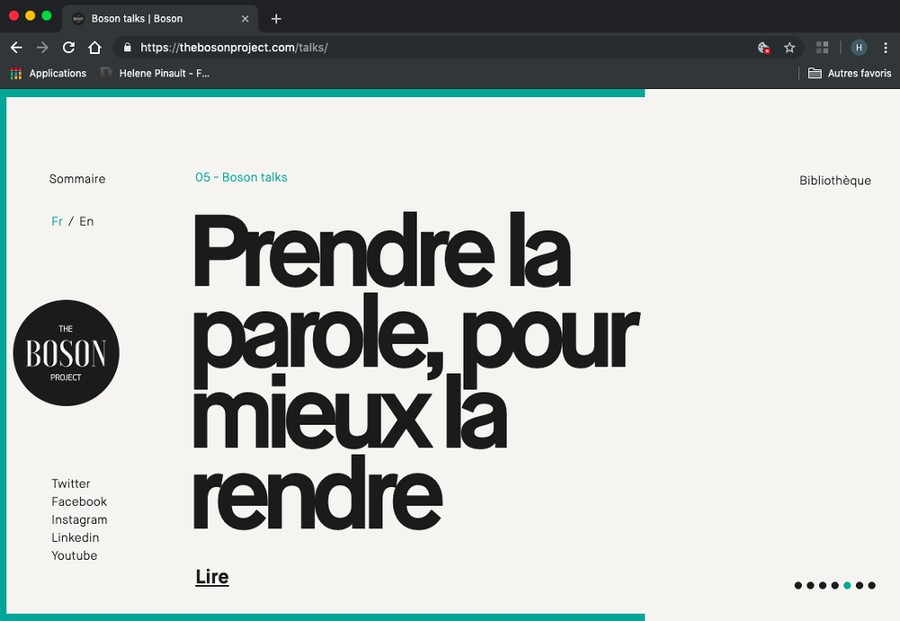Screen dimensions: 900x621
Task: Open the Chrome three-dot menu
Action: (x=885, y=47)
